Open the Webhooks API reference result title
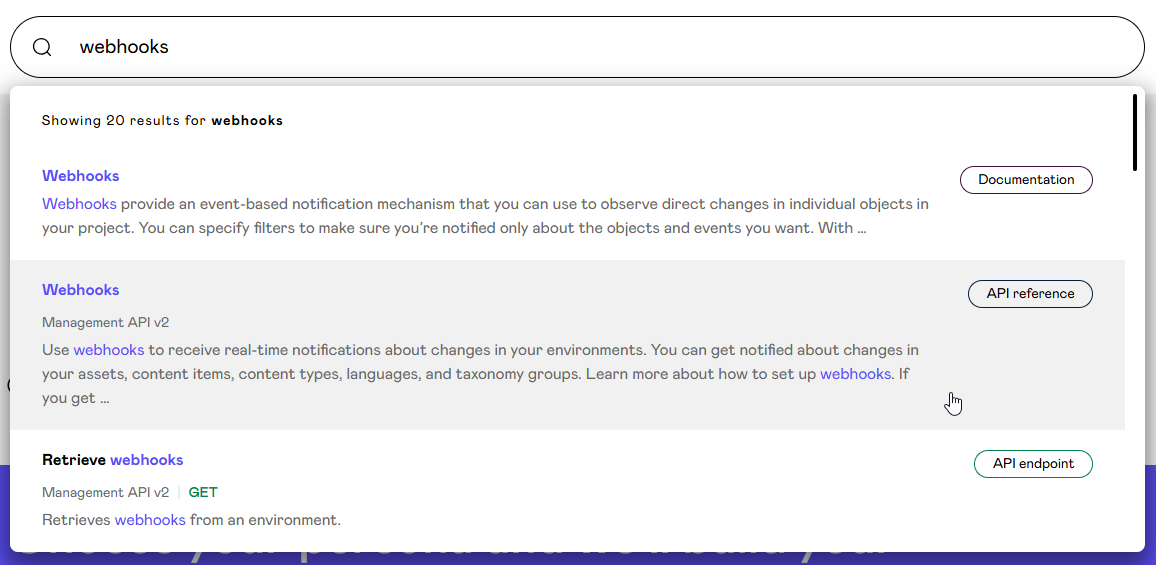 (x=80, y=290)
